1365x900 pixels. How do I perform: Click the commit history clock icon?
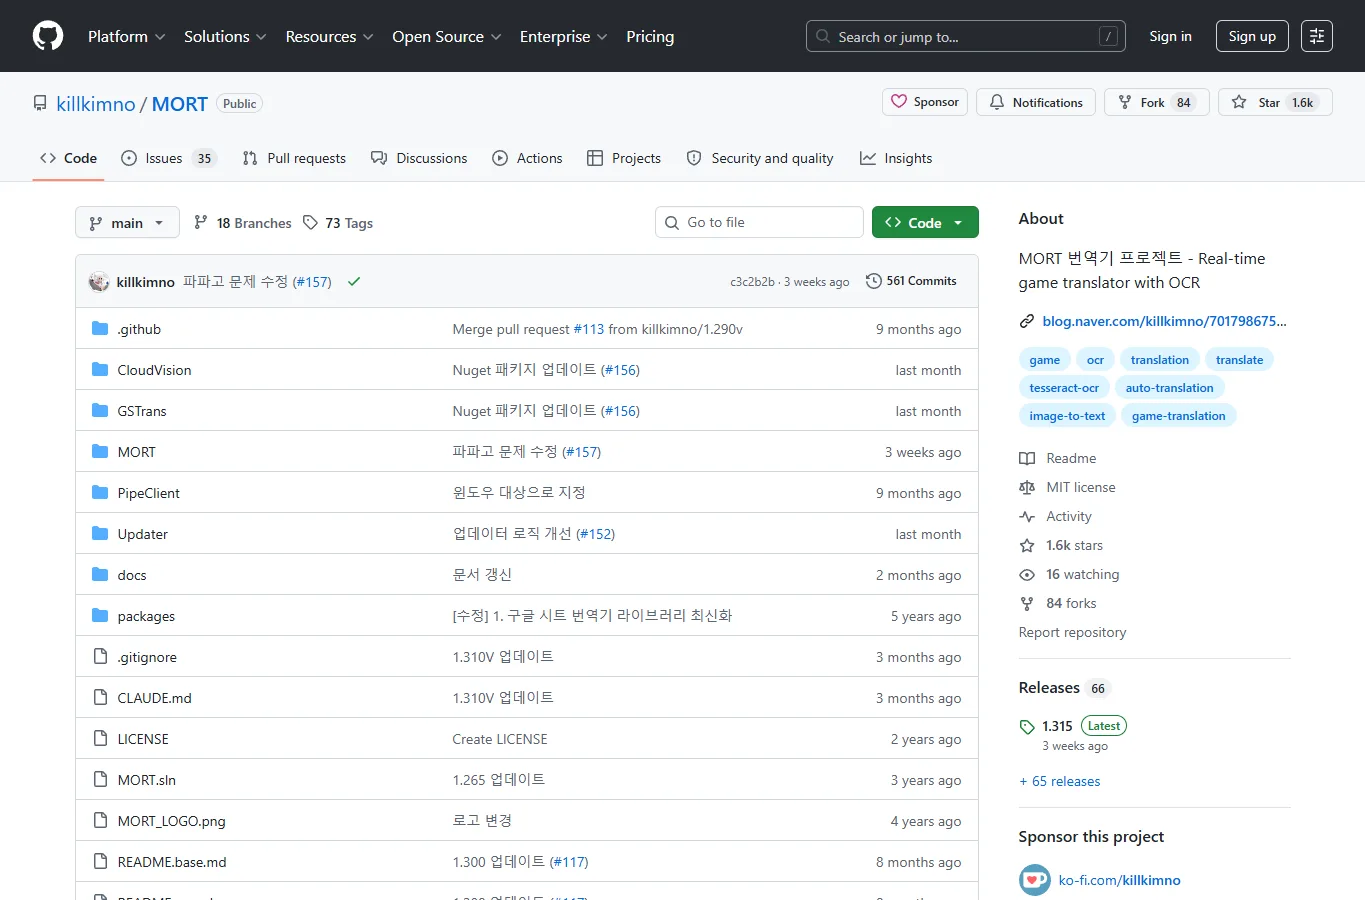874,281
